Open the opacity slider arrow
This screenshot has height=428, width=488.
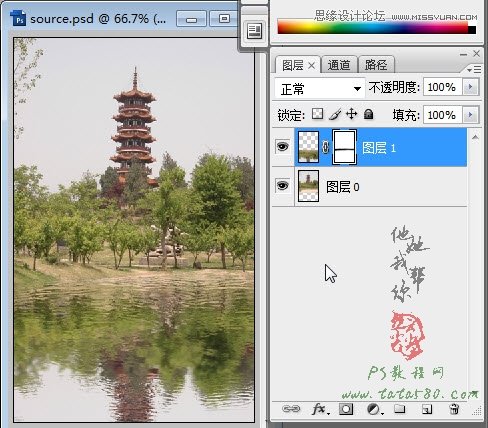471,87
